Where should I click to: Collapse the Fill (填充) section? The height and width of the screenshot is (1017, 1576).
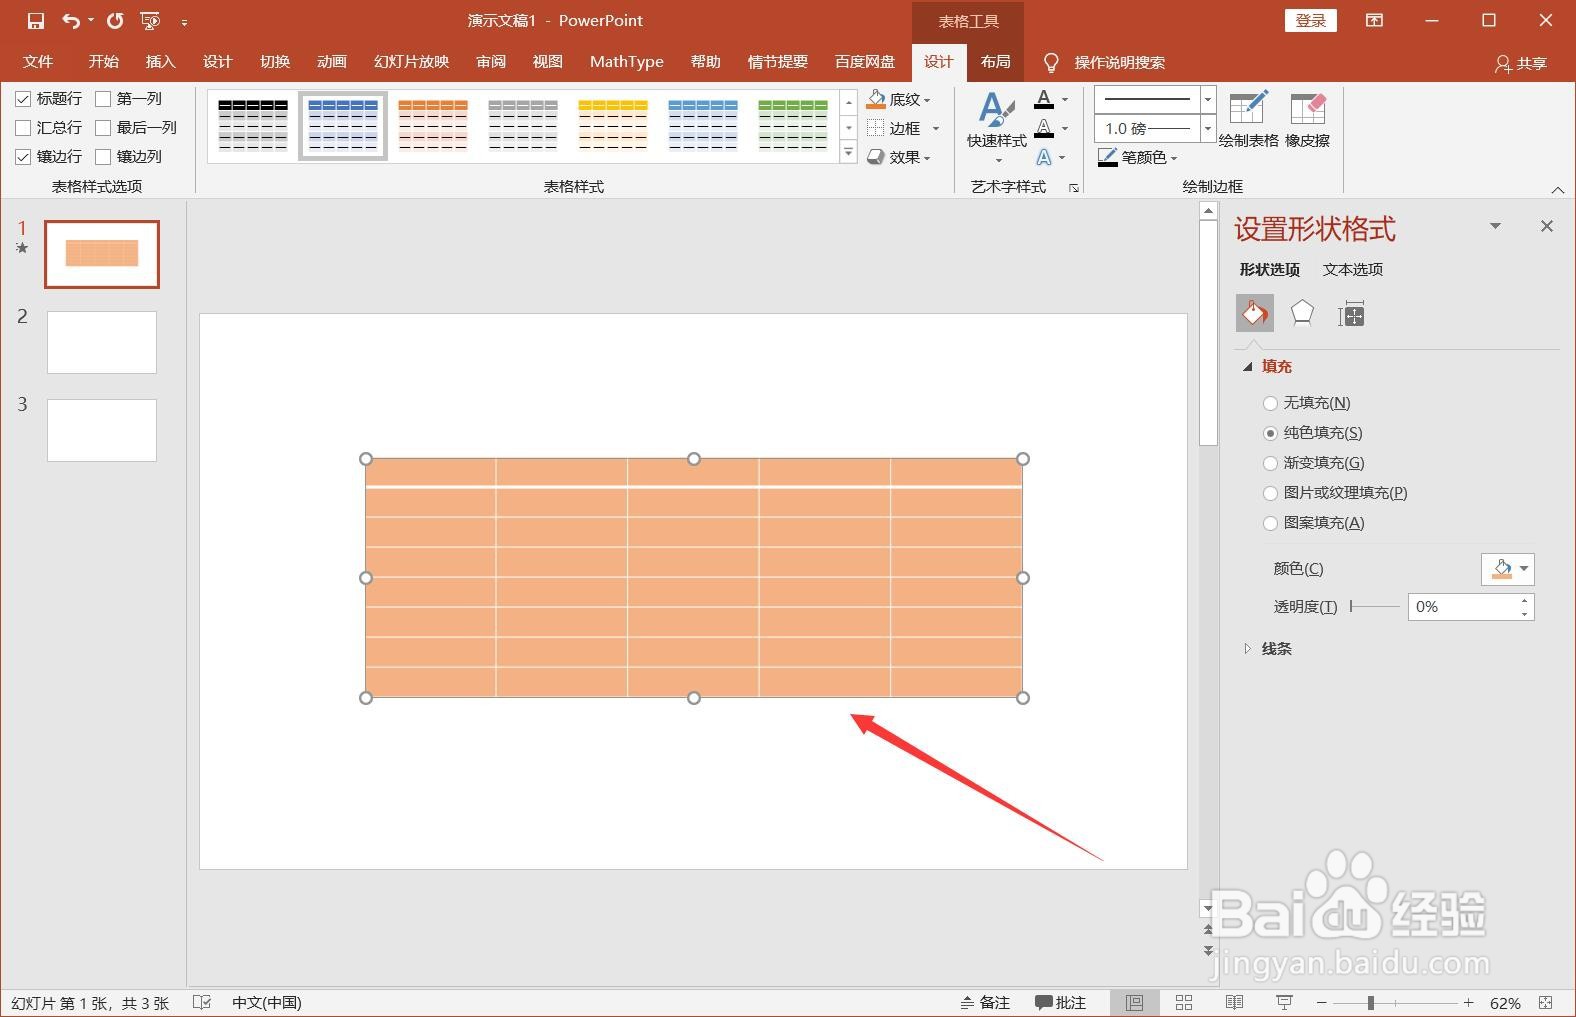click(1247, 367)
